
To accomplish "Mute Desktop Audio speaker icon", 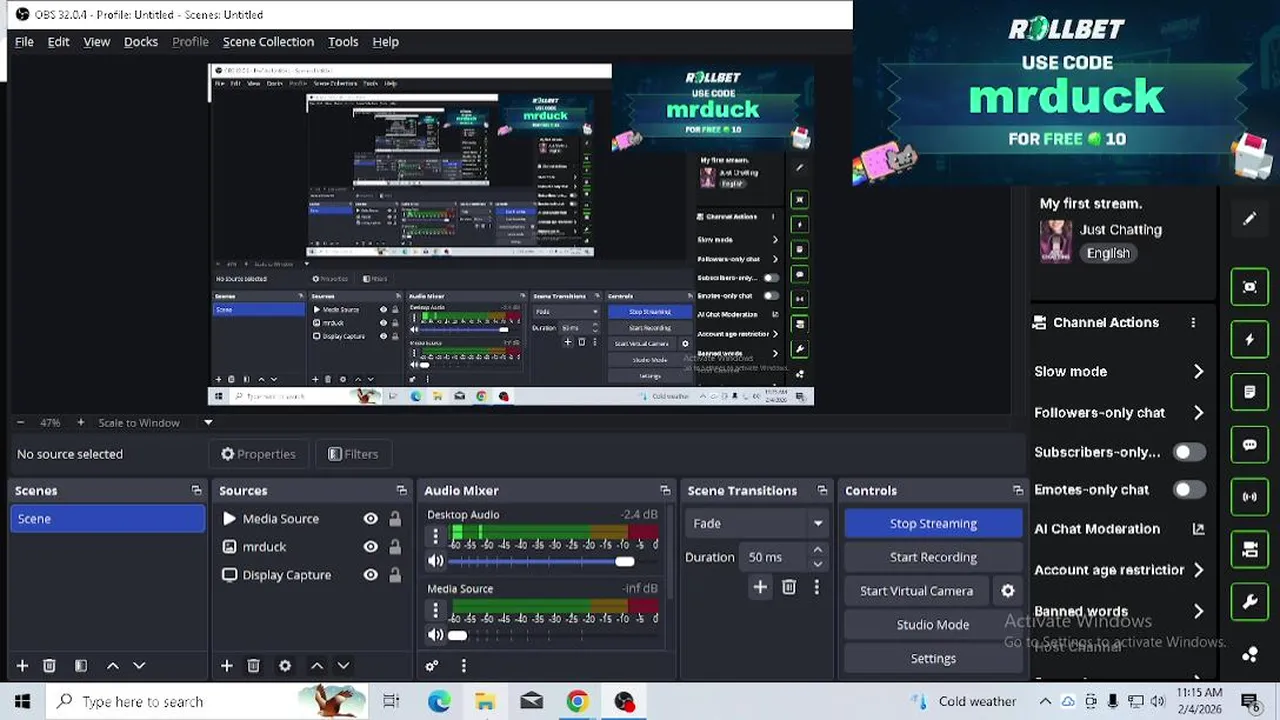I will pyautogui.click(x=435, y=561).
